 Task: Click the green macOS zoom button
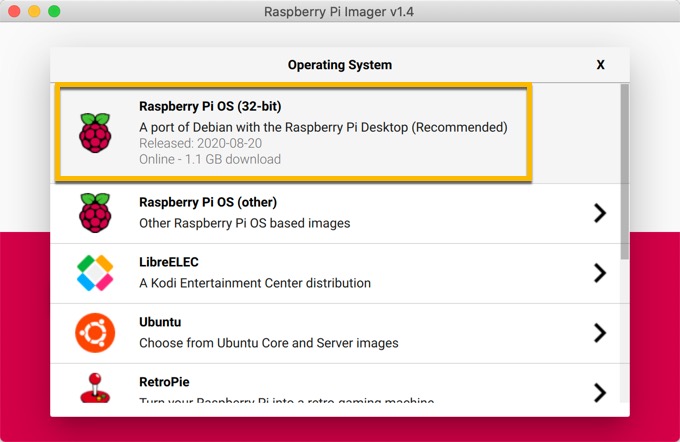point(54,11)
